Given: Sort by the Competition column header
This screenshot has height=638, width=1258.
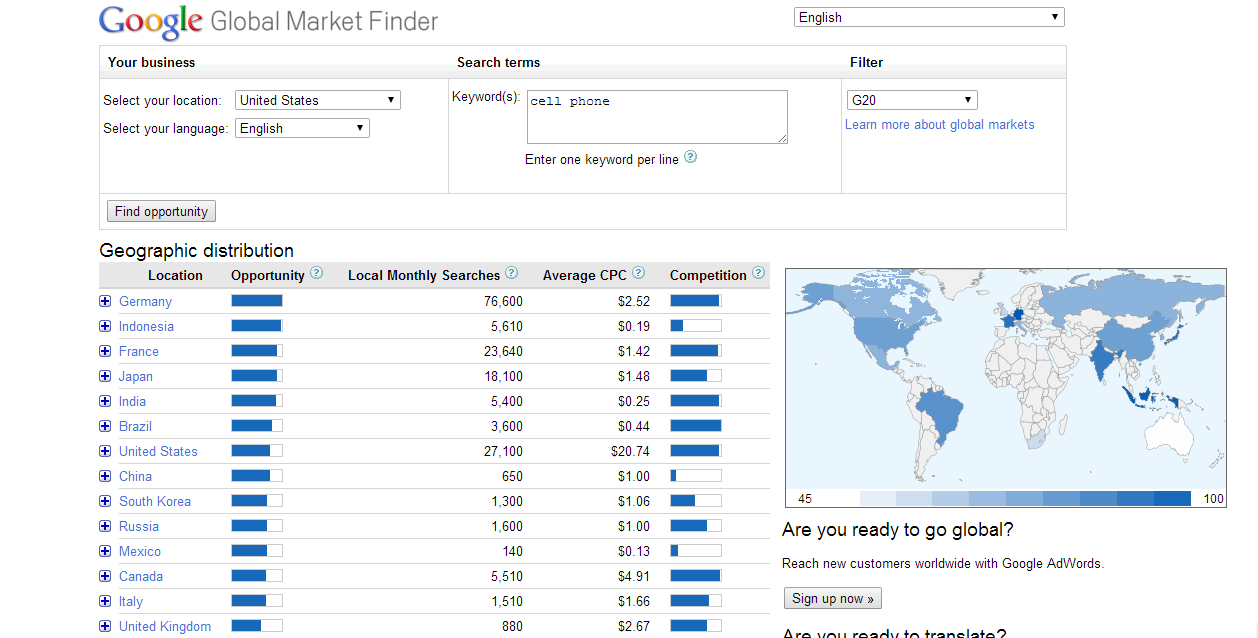Looking at the screenshot, I should (x=708, y=275).
